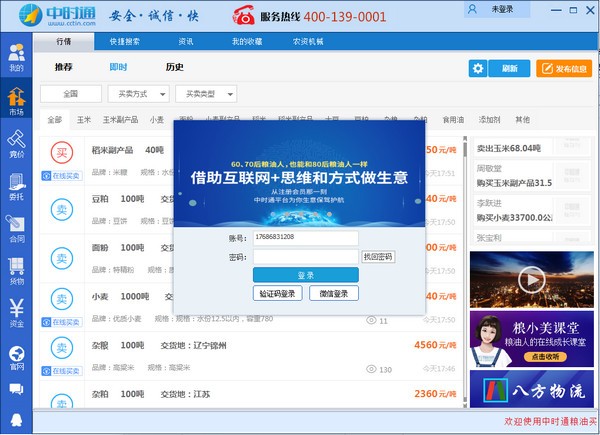Play the city night video thumbnail
Screen dimensions: 600x435
tap(509, 279)
